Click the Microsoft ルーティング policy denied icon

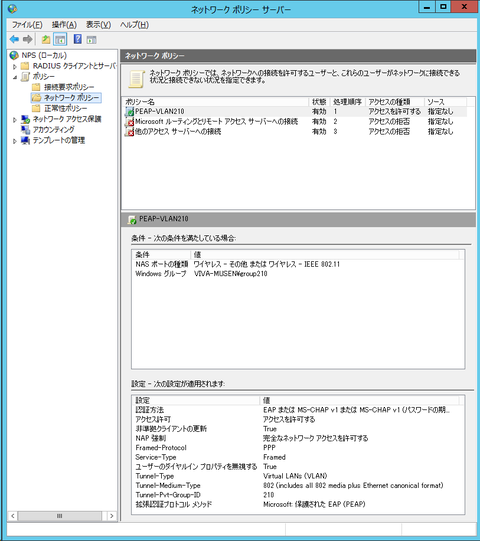129,122
